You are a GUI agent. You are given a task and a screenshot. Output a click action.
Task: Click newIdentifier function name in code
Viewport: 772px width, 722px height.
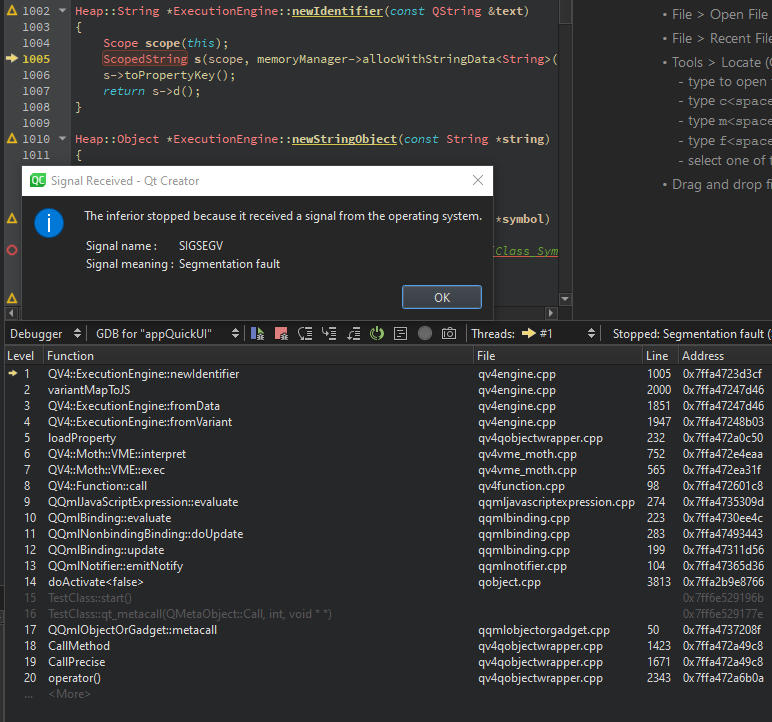337,11
